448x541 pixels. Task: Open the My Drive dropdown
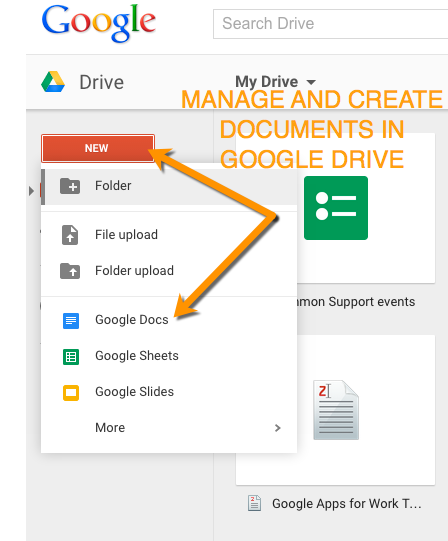pyautogui.click(x=275, y=82)
